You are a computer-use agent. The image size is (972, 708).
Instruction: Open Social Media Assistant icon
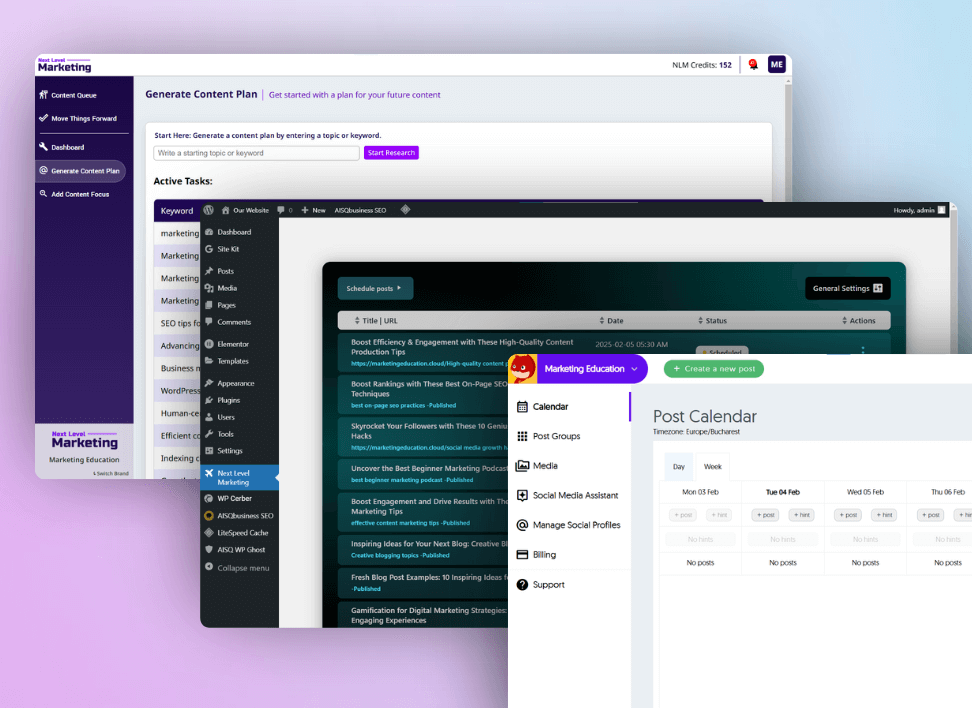click(x=522, y=495)
